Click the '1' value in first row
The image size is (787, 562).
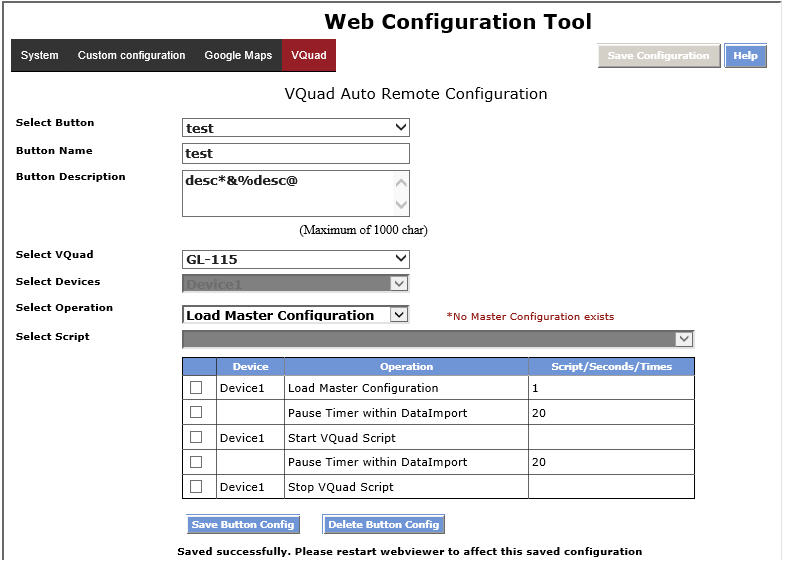pyautogui.click(x=535, y=388)
